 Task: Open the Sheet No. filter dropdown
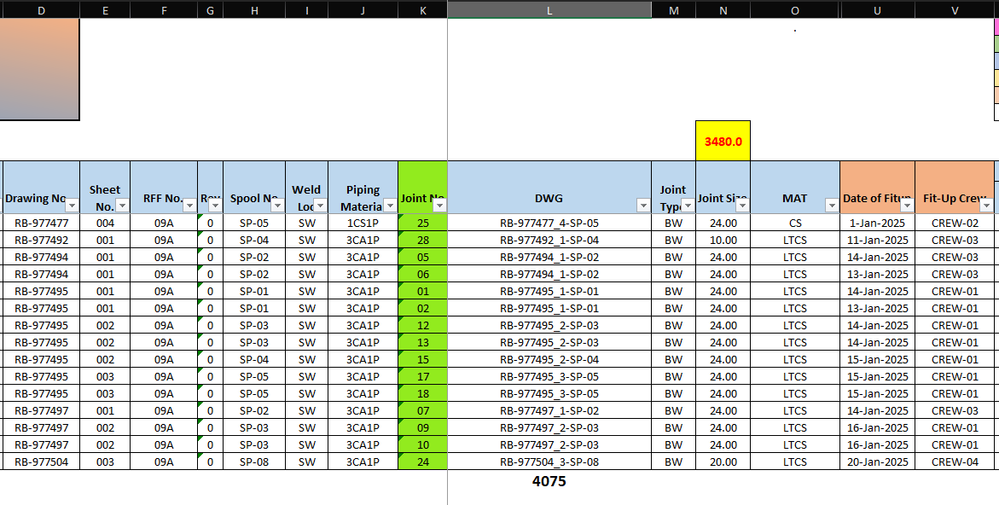click(123, 206)
